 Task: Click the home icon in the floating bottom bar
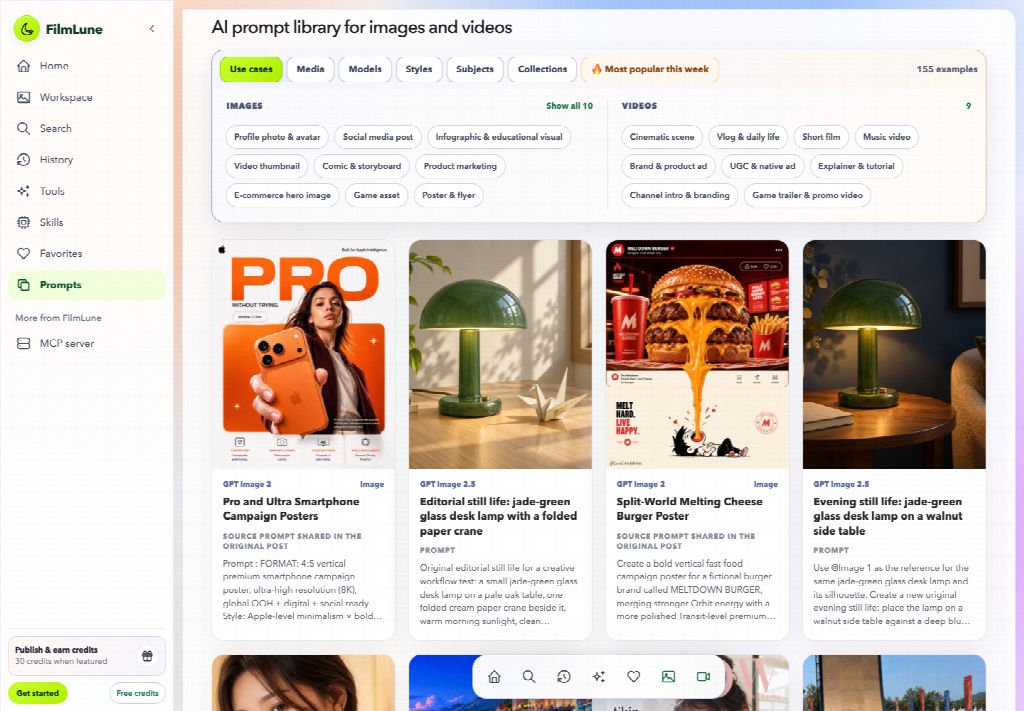point(494,676)
